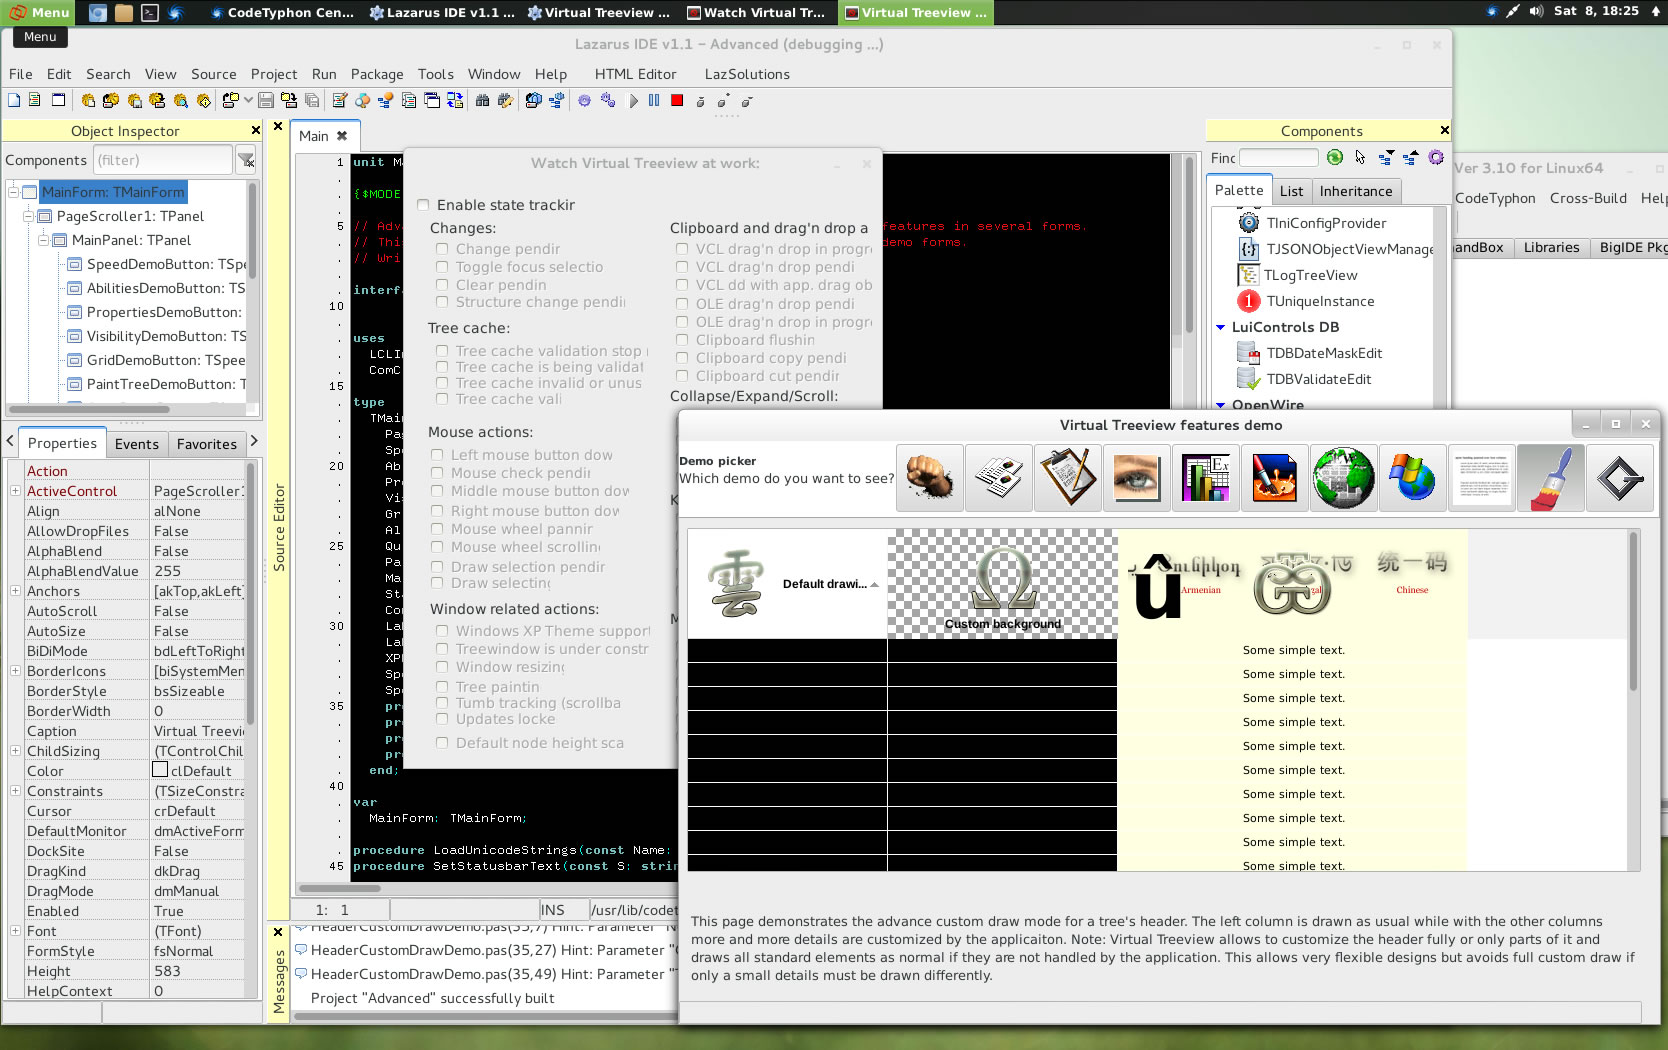Viewport: 1668px width, 1050px height.
Task: Toggle Default node height scale checkbox
Action: [x=442, y=743]
